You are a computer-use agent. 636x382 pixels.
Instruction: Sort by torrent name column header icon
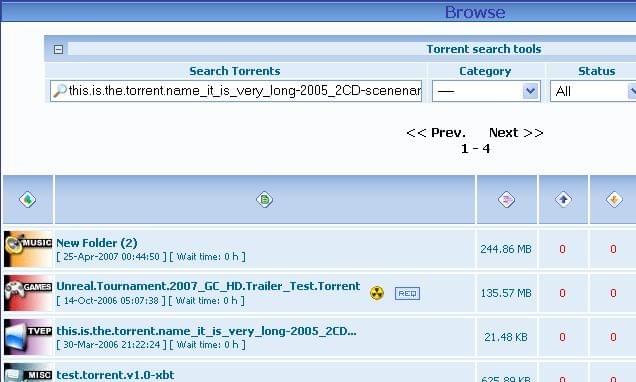coord(264,200)
